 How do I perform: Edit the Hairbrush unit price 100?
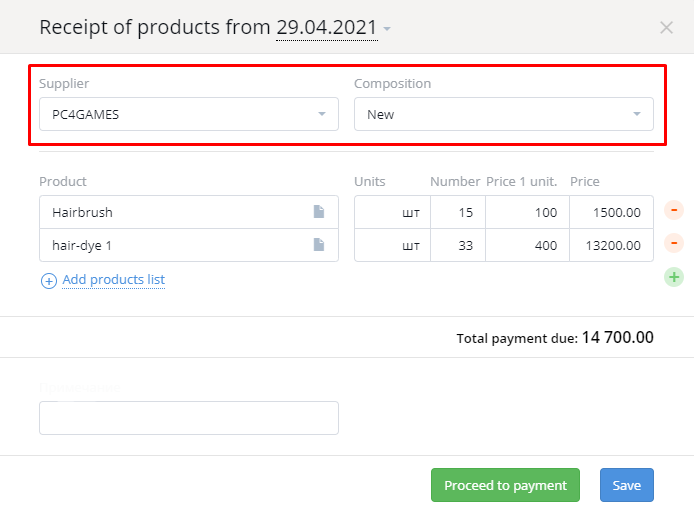click(527, 212)
